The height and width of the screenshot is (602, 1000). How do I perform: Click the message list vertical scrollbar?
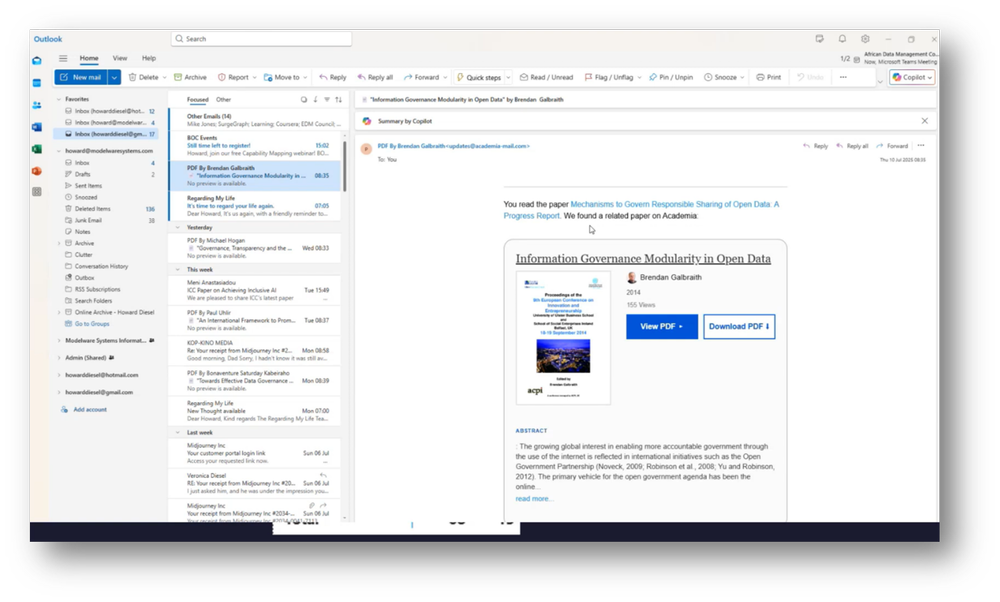coord(345,166)
